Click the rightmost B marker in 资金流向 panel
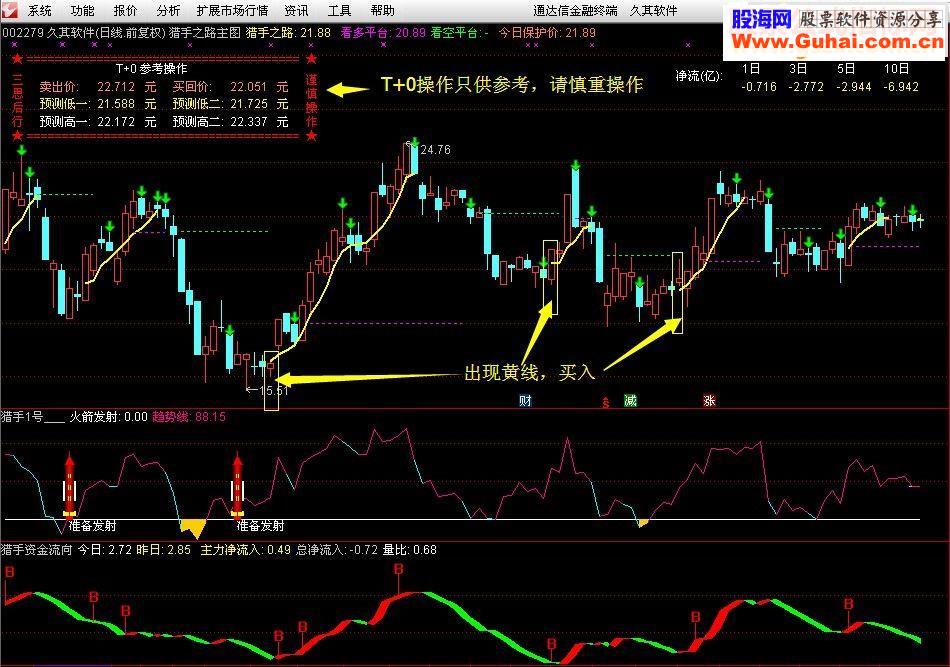The width and height of the screenshot is (950, 667). pyautogui.click(x=849, y=604)
